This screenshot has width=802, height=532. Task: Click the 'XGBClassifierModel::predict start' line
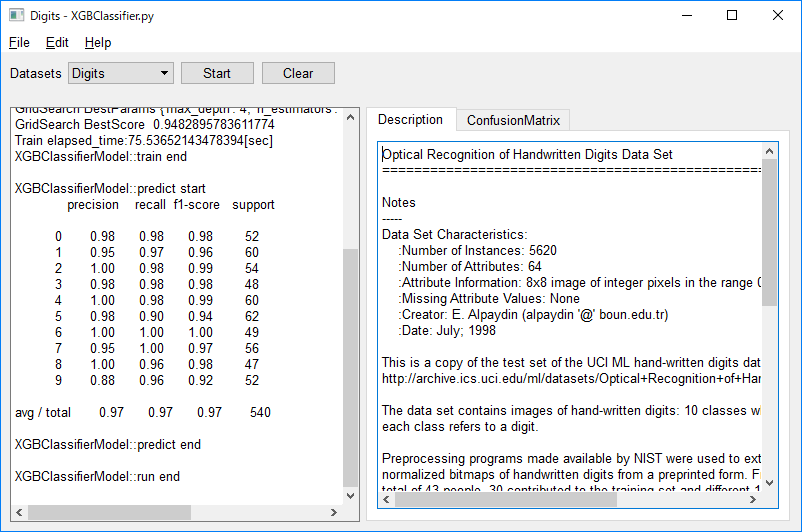point(110,188)
